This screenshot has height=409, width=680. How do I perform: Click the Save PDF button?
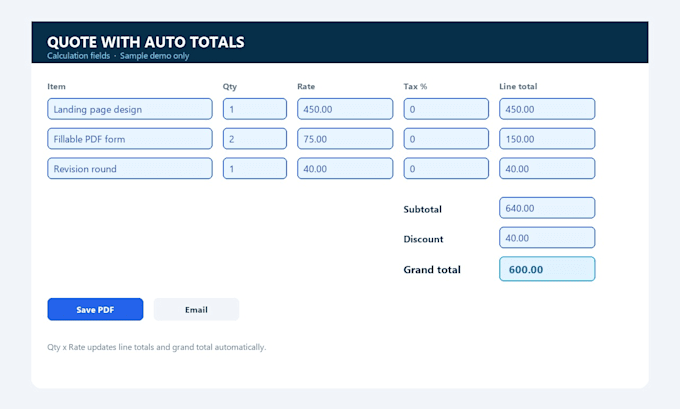95,309
